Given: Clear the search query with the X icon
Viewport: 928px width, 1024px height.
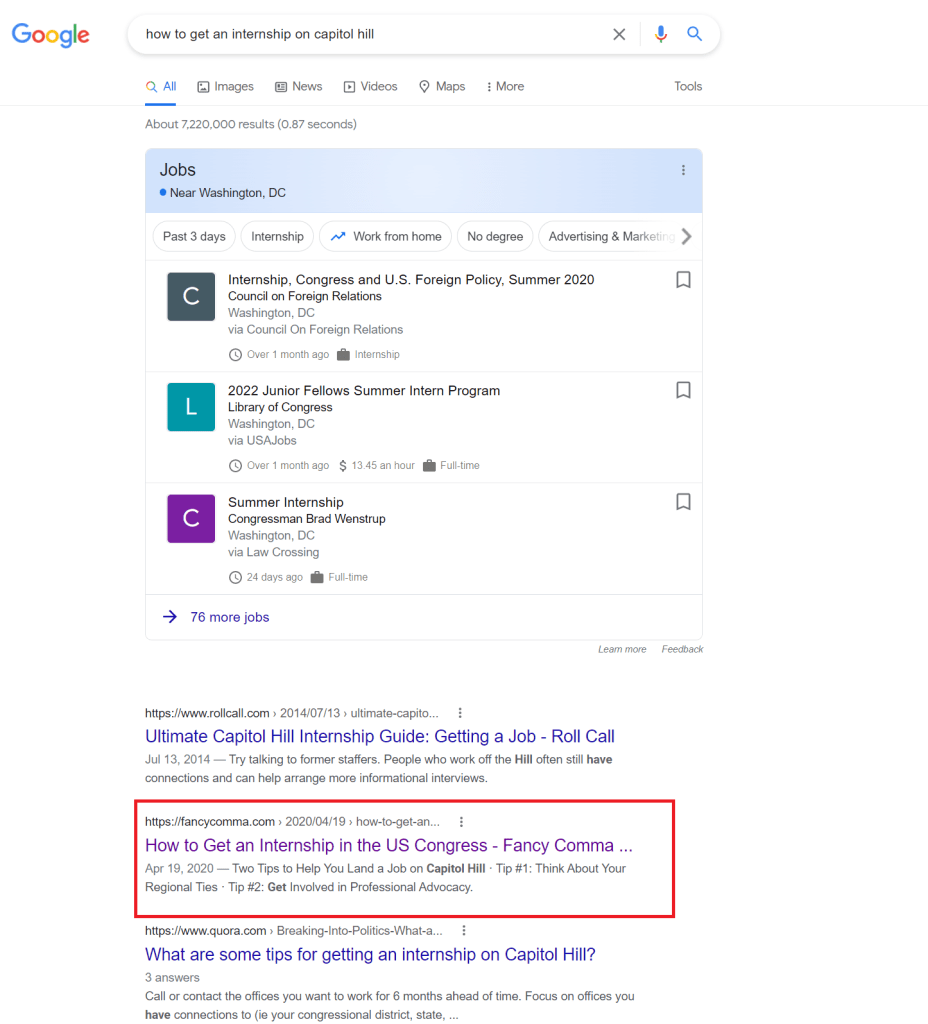Looking at the screenshot, I should coord(619,33).
